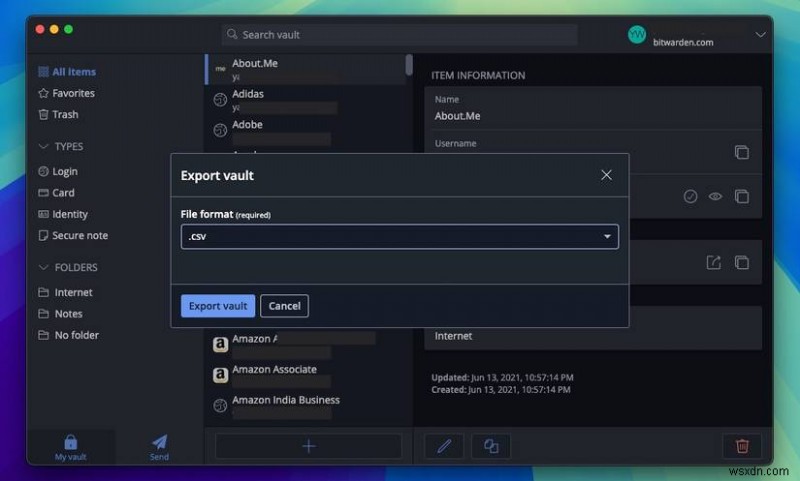800x481 pixels.
Task: Click the Amazon Associate logo icon
Action: tap(220, 375)
